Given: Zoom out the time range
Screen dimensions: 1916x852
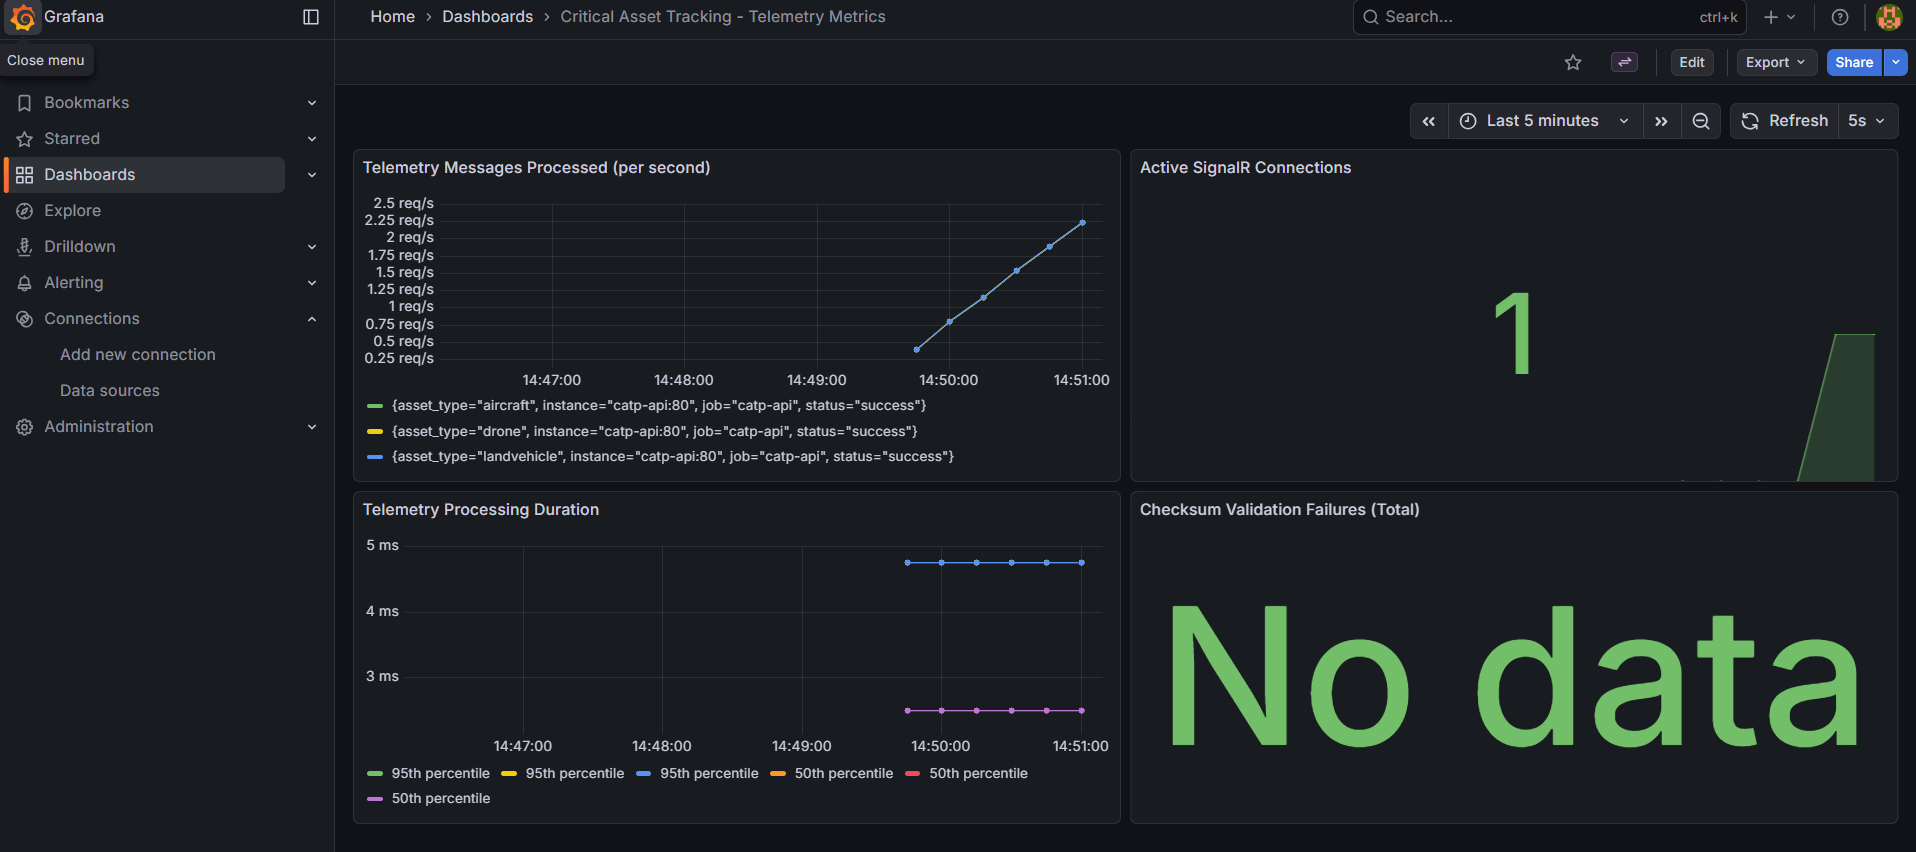Looking at the screenshot, I should coord(1701,121).
